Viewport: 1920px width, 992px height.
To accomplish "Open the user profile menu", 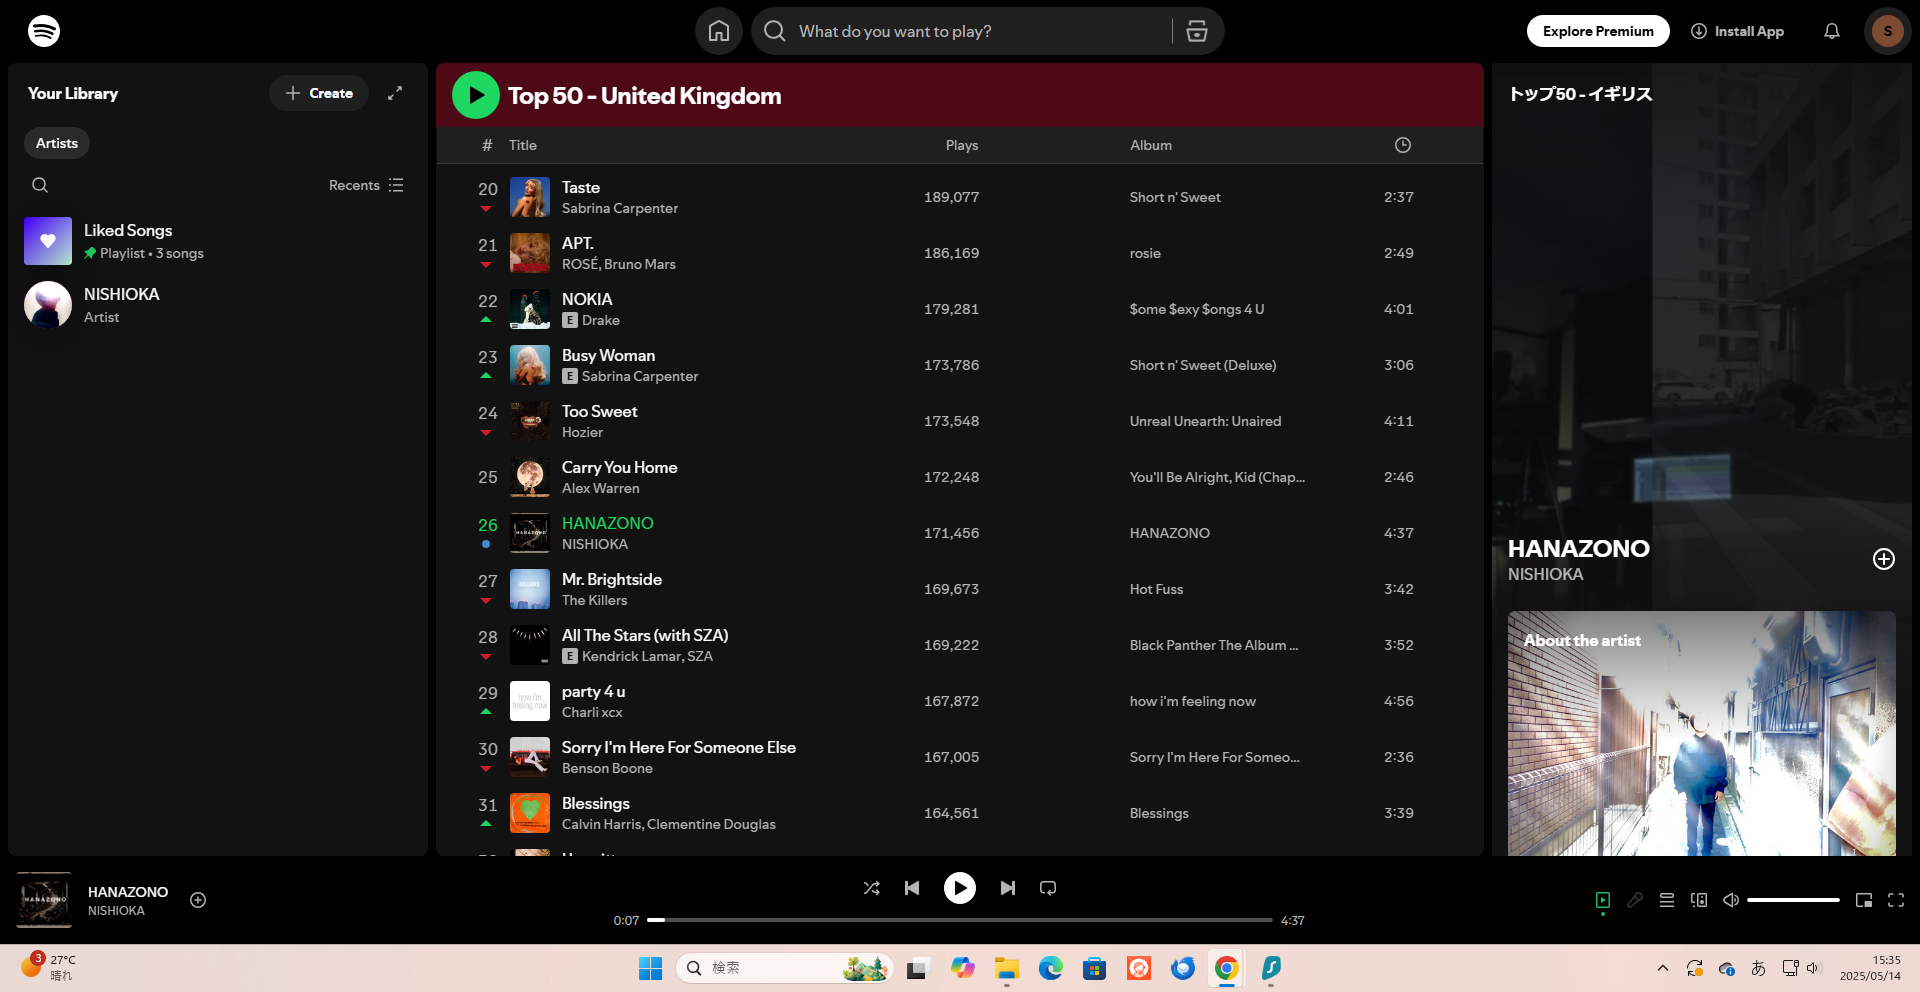I will 1887,31.
